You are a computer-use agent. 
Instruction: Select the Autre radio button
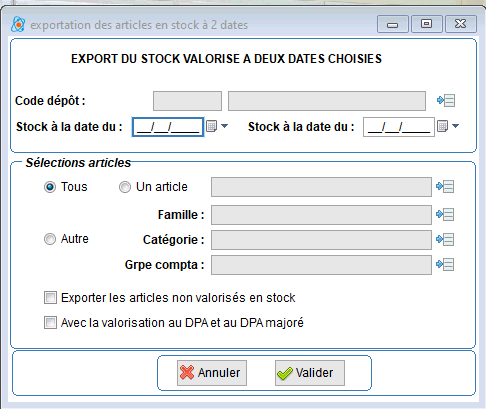(x=50, y=239)
